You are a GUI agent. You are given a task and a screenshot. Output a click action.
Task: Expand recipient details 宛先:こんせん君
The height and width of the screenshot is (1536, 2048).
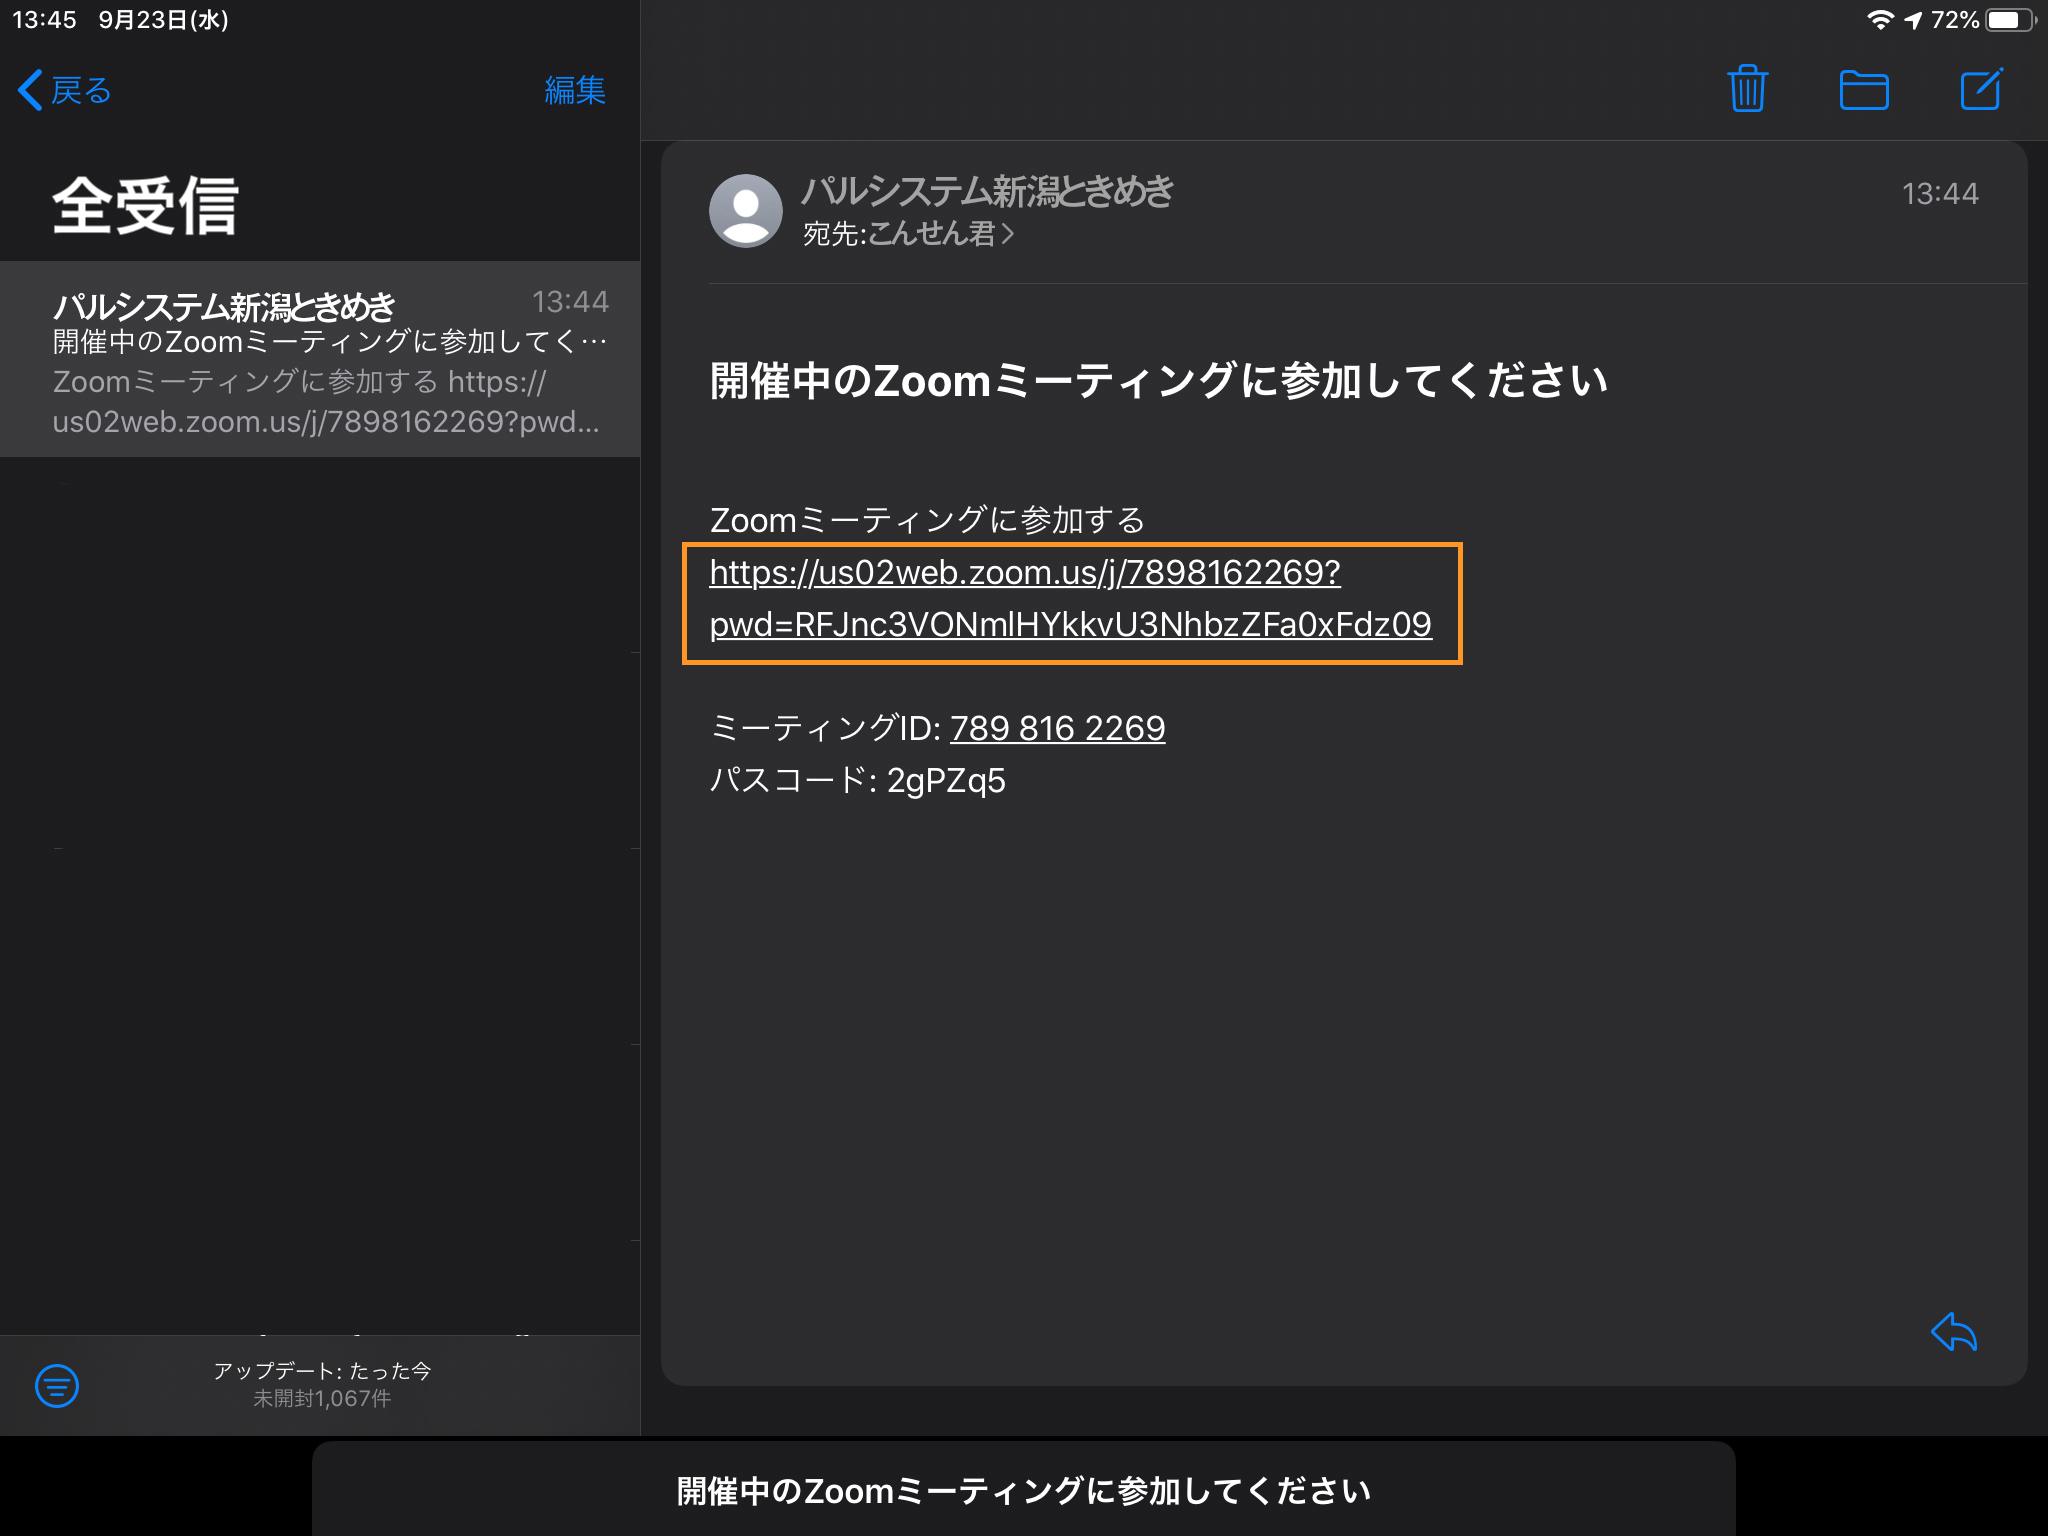click(908, 234)
